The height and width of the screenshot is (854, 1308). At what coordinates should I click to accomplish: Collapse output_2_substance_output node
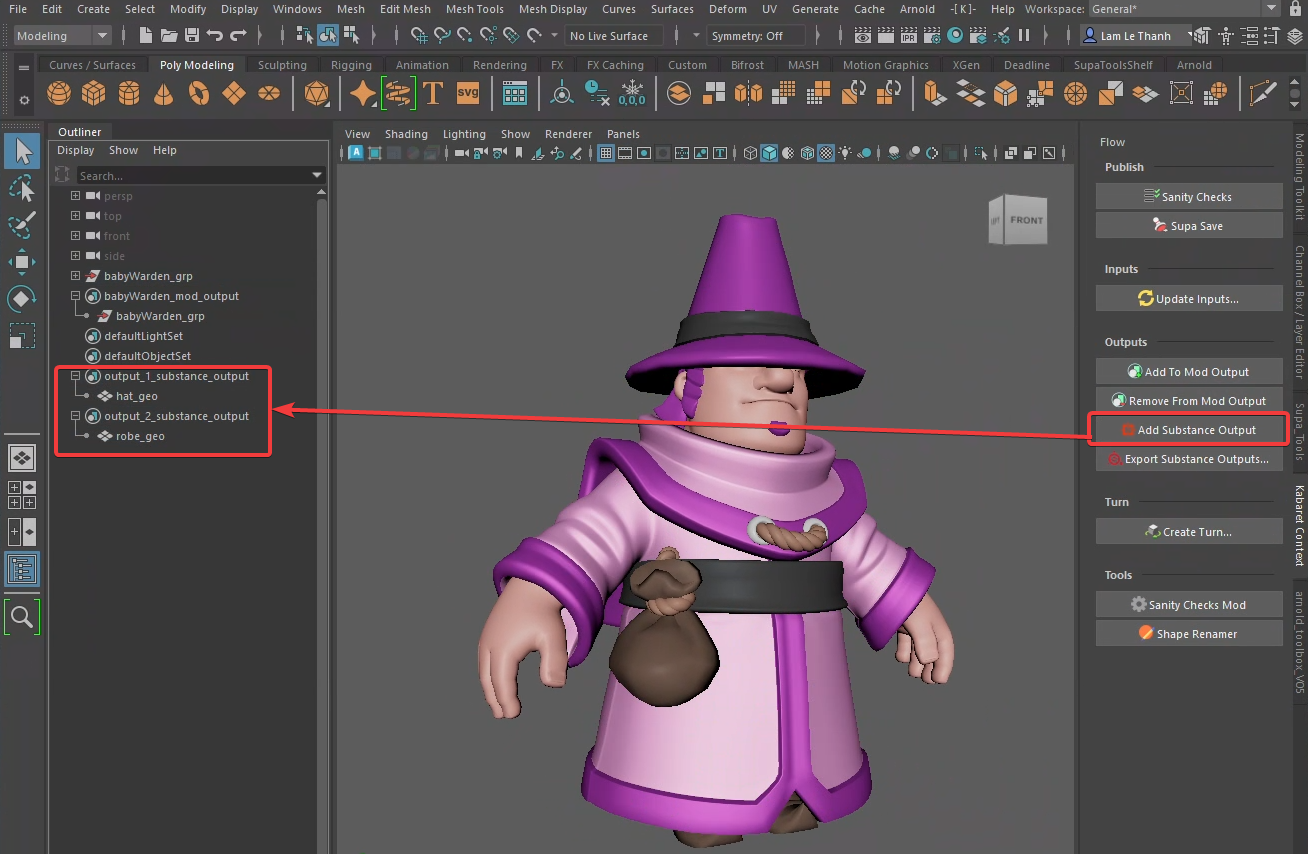click(x=75, y=416)
